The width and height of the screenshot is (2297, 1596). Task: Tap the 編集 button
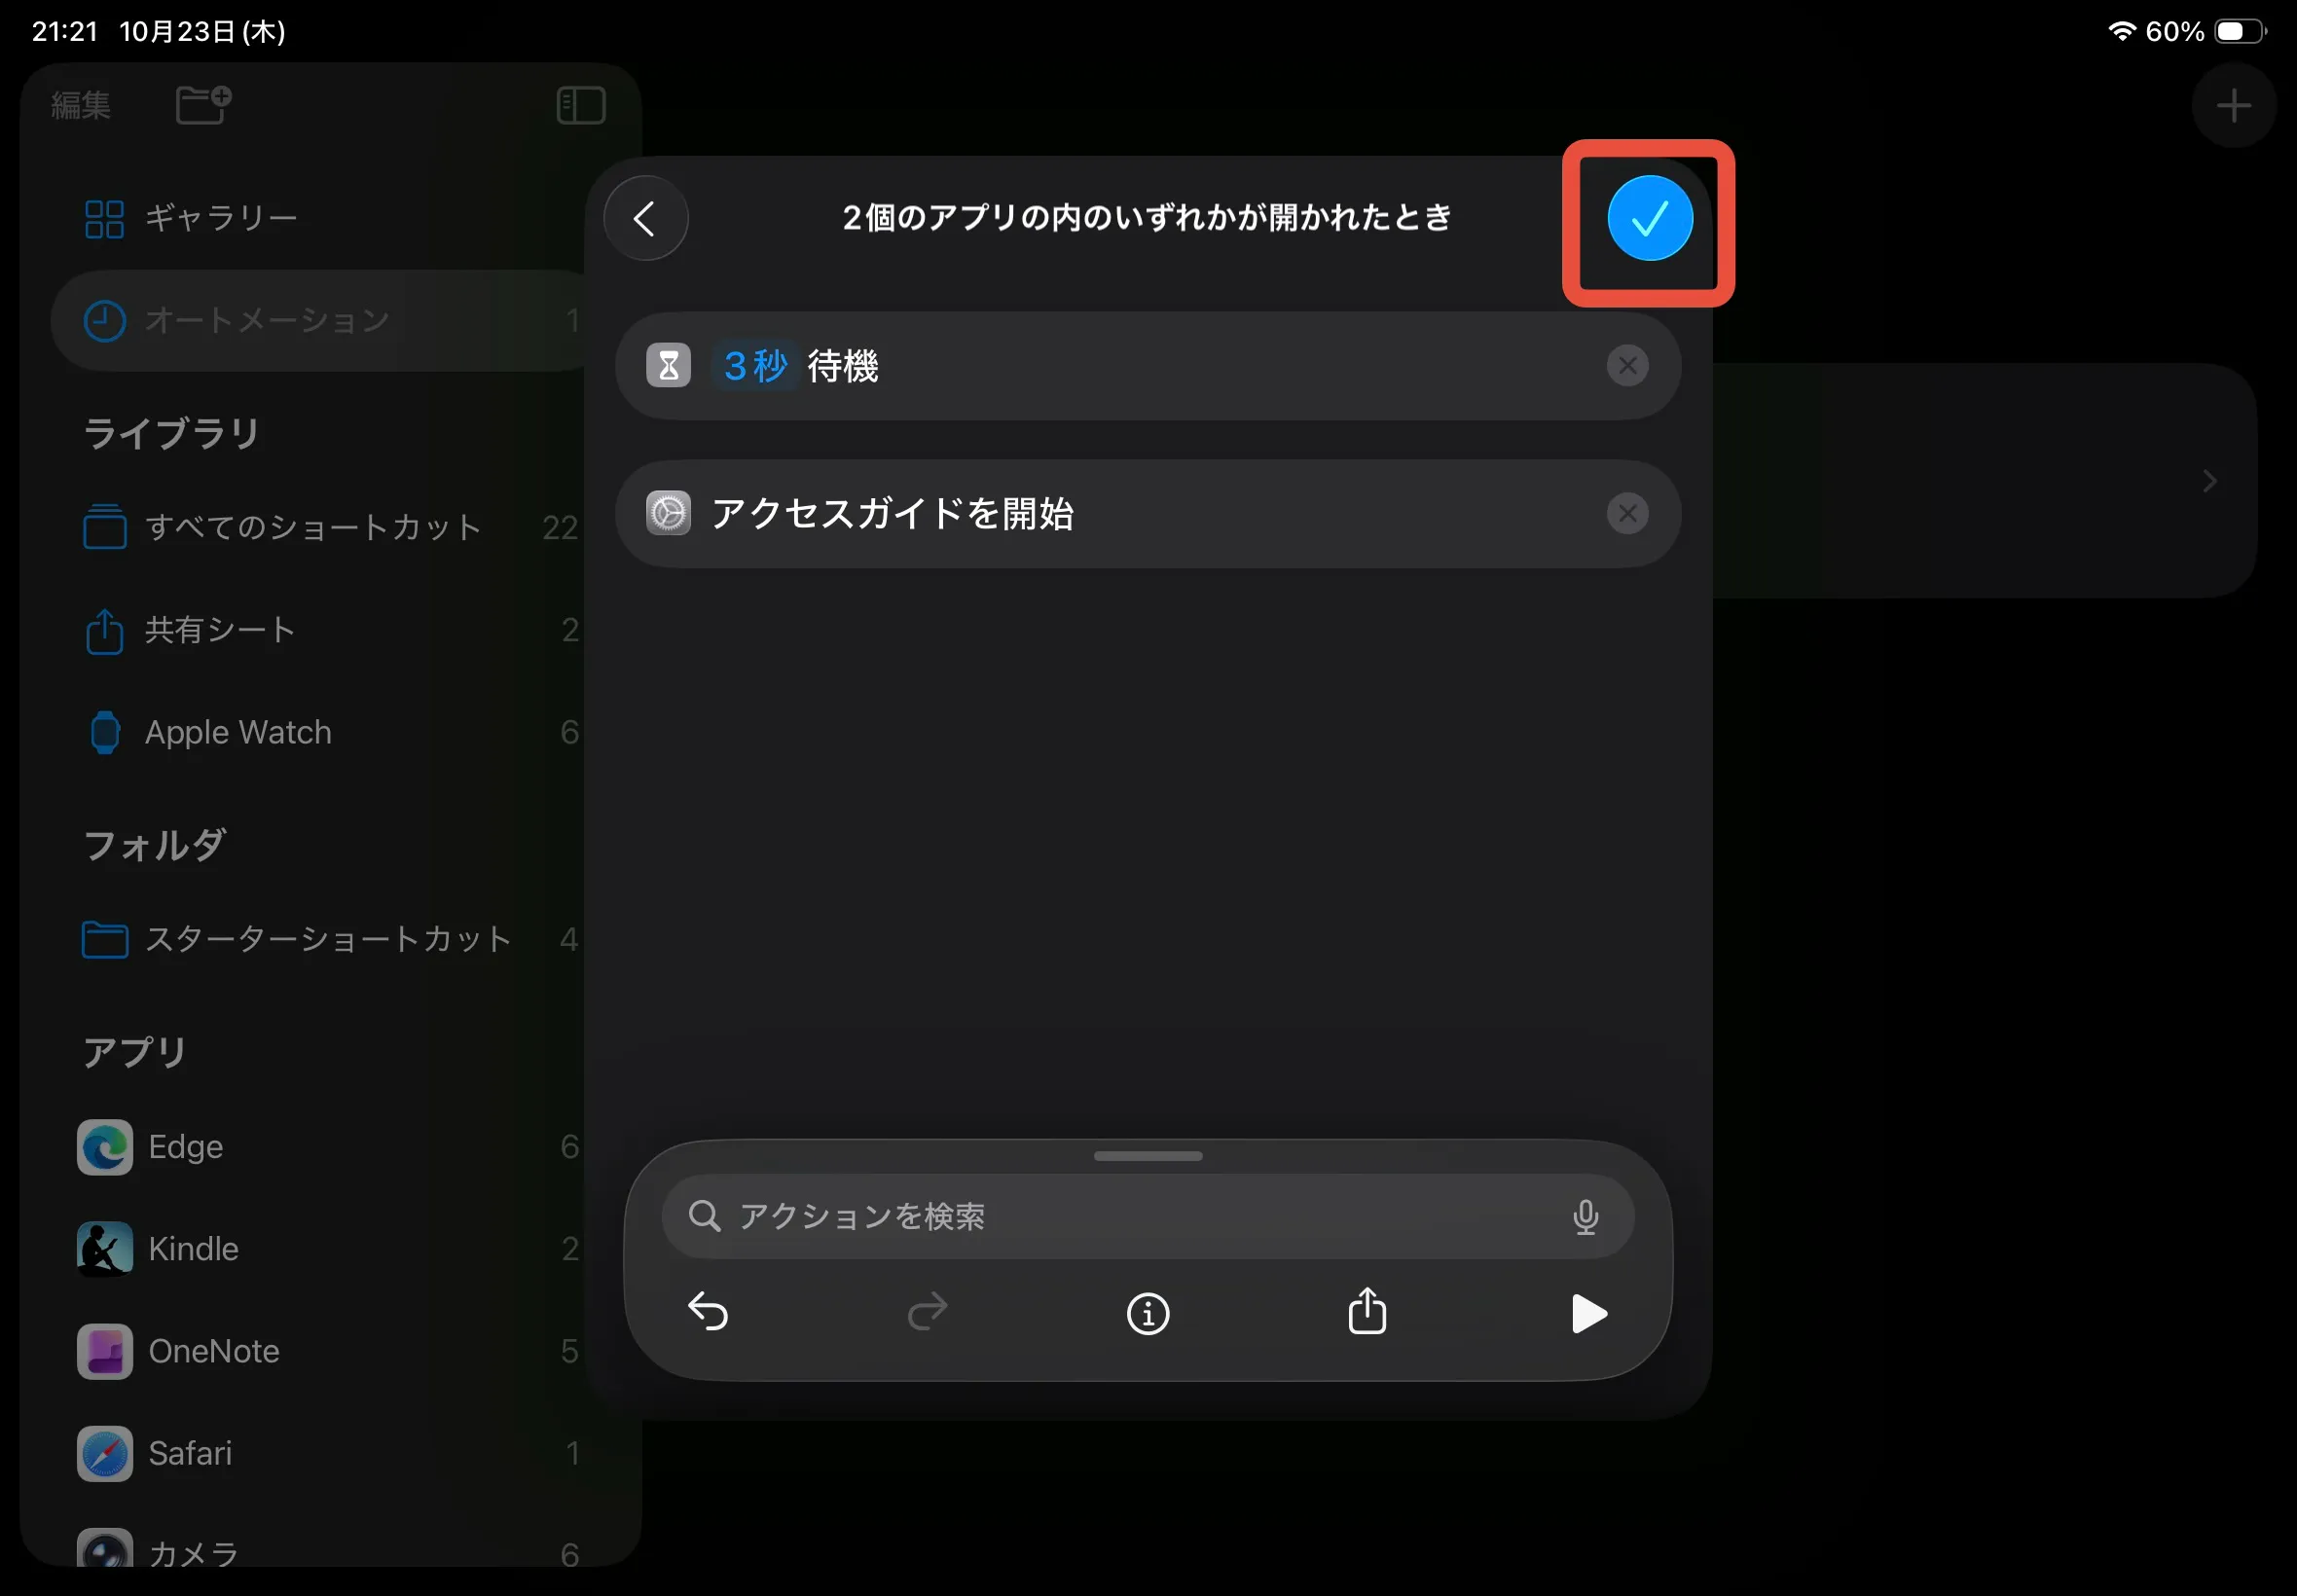[81, 104]
